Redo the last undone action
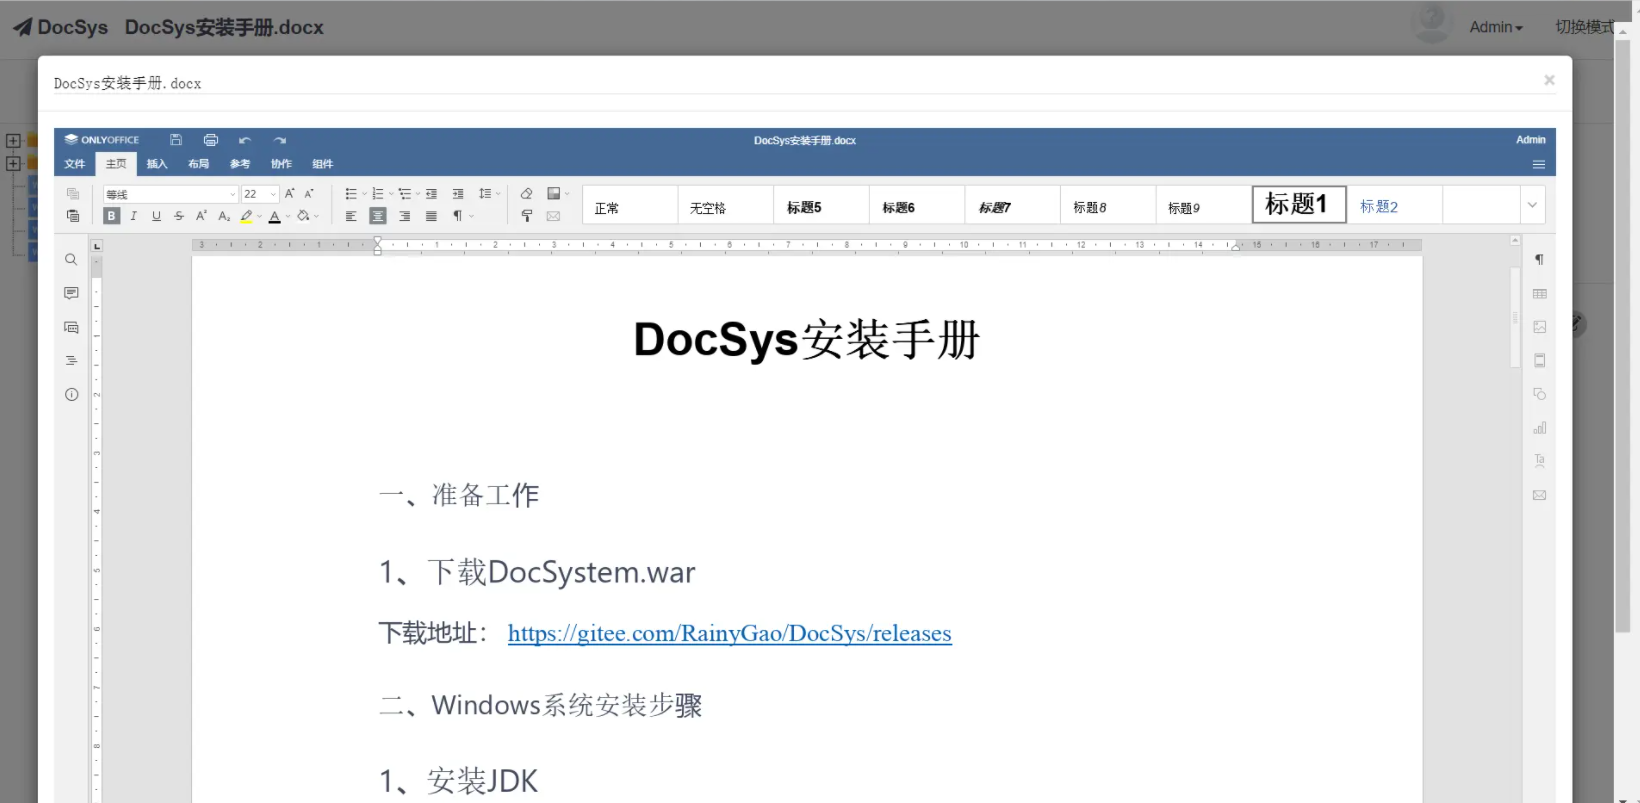 tap(280, 140)
